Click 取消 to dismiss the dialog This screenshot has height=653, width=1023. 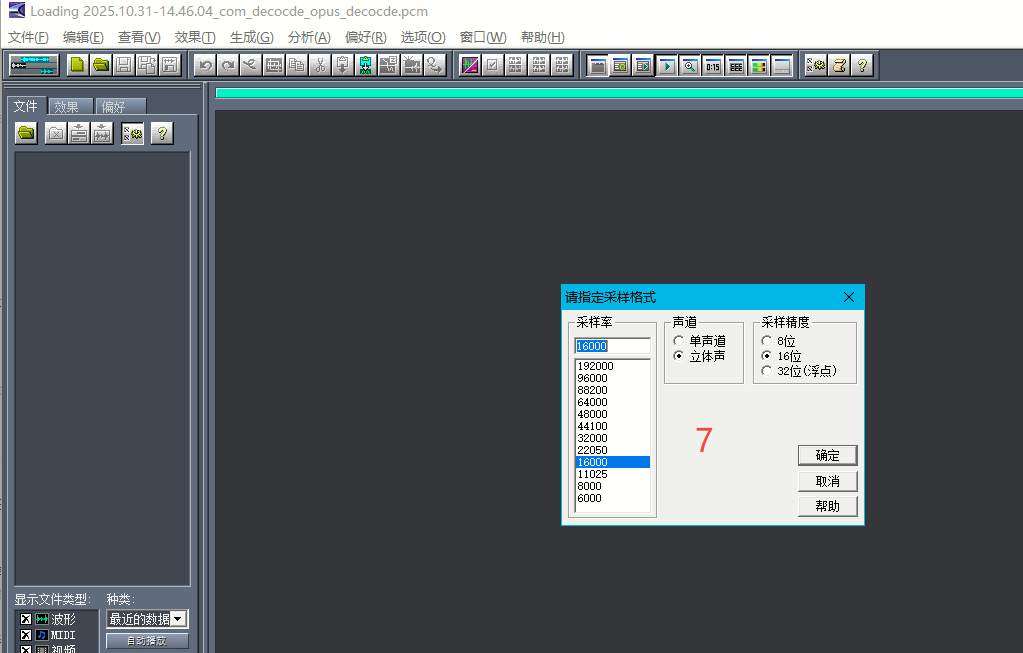point(827,481)
